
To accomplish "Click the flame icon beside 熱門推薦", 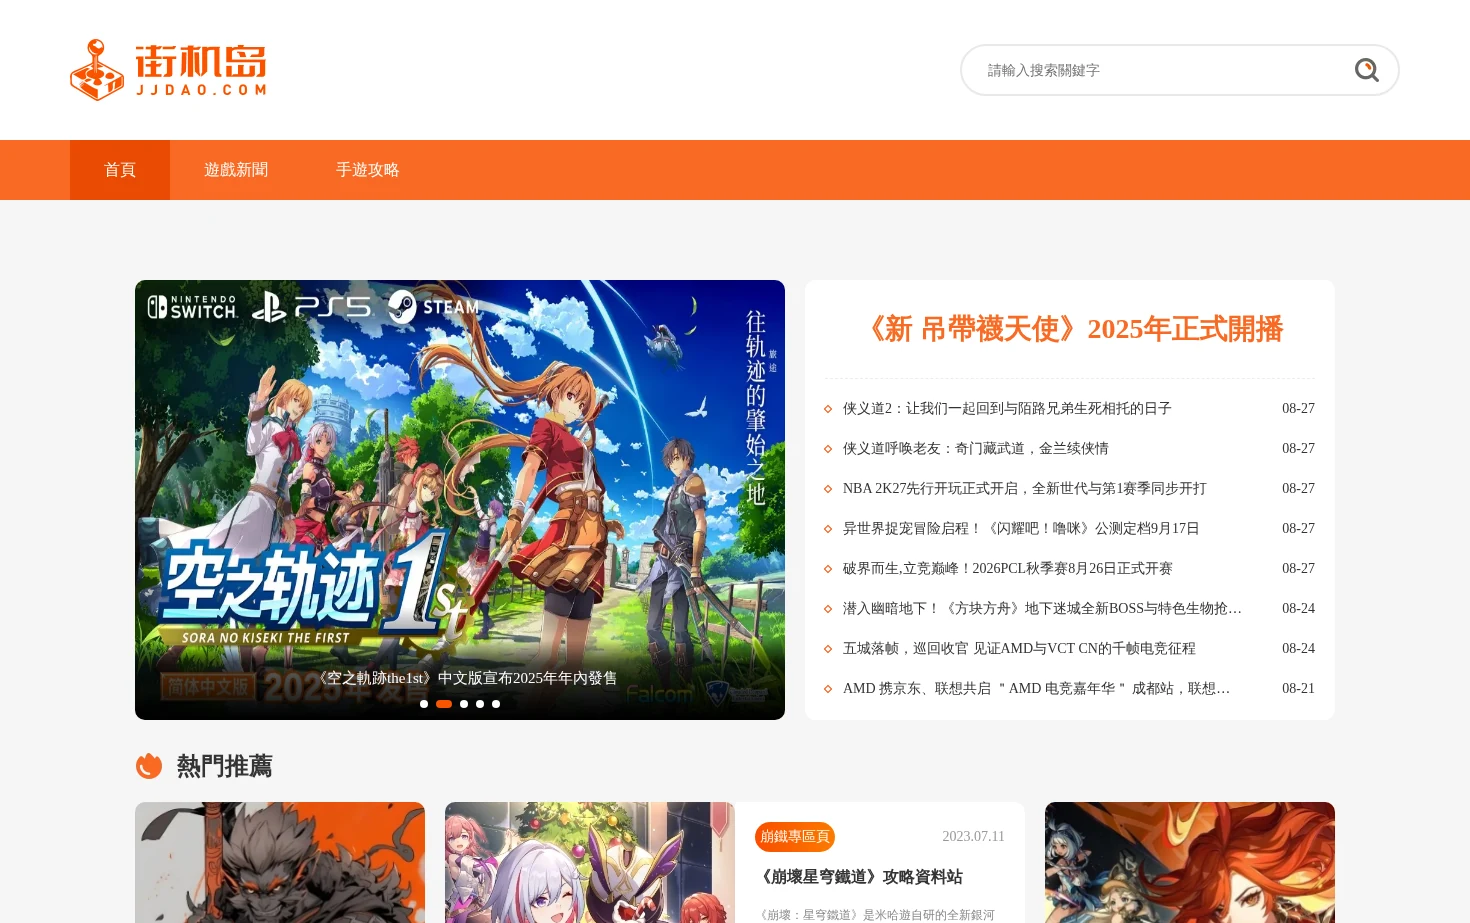I will [x=149, y=765].
